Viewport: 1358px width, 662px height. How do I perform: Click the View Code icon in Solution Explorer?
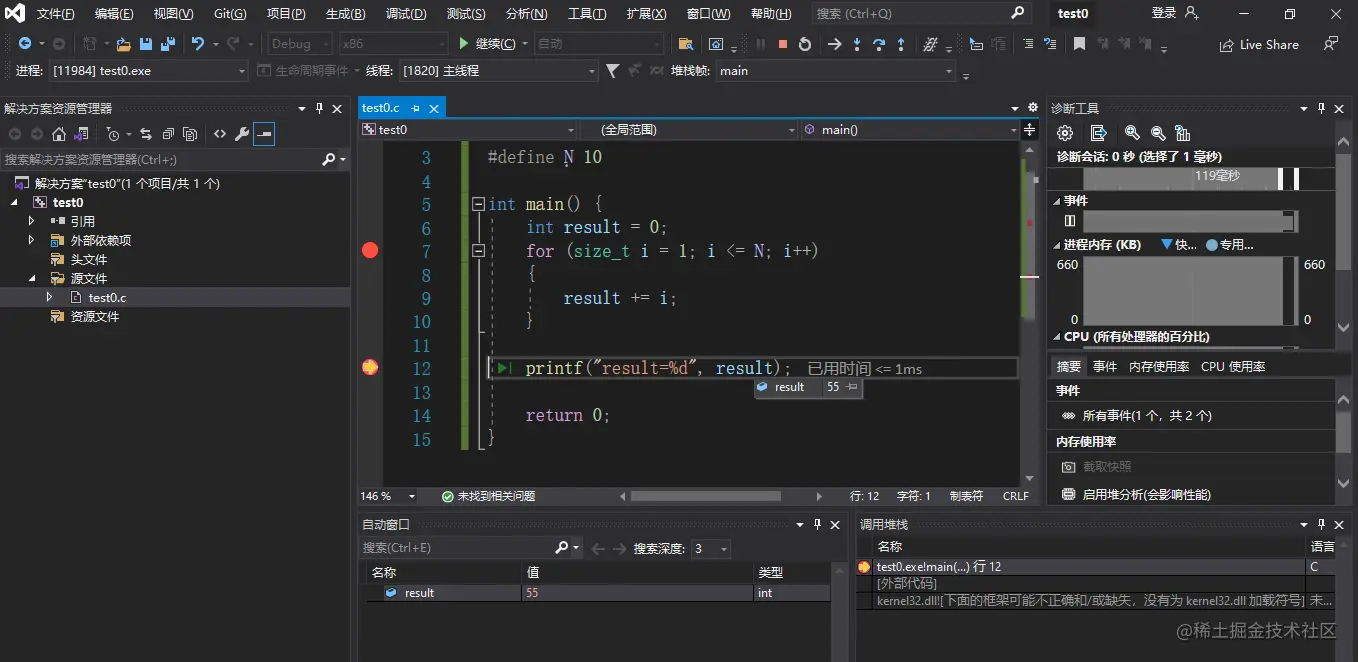point(219,134)
